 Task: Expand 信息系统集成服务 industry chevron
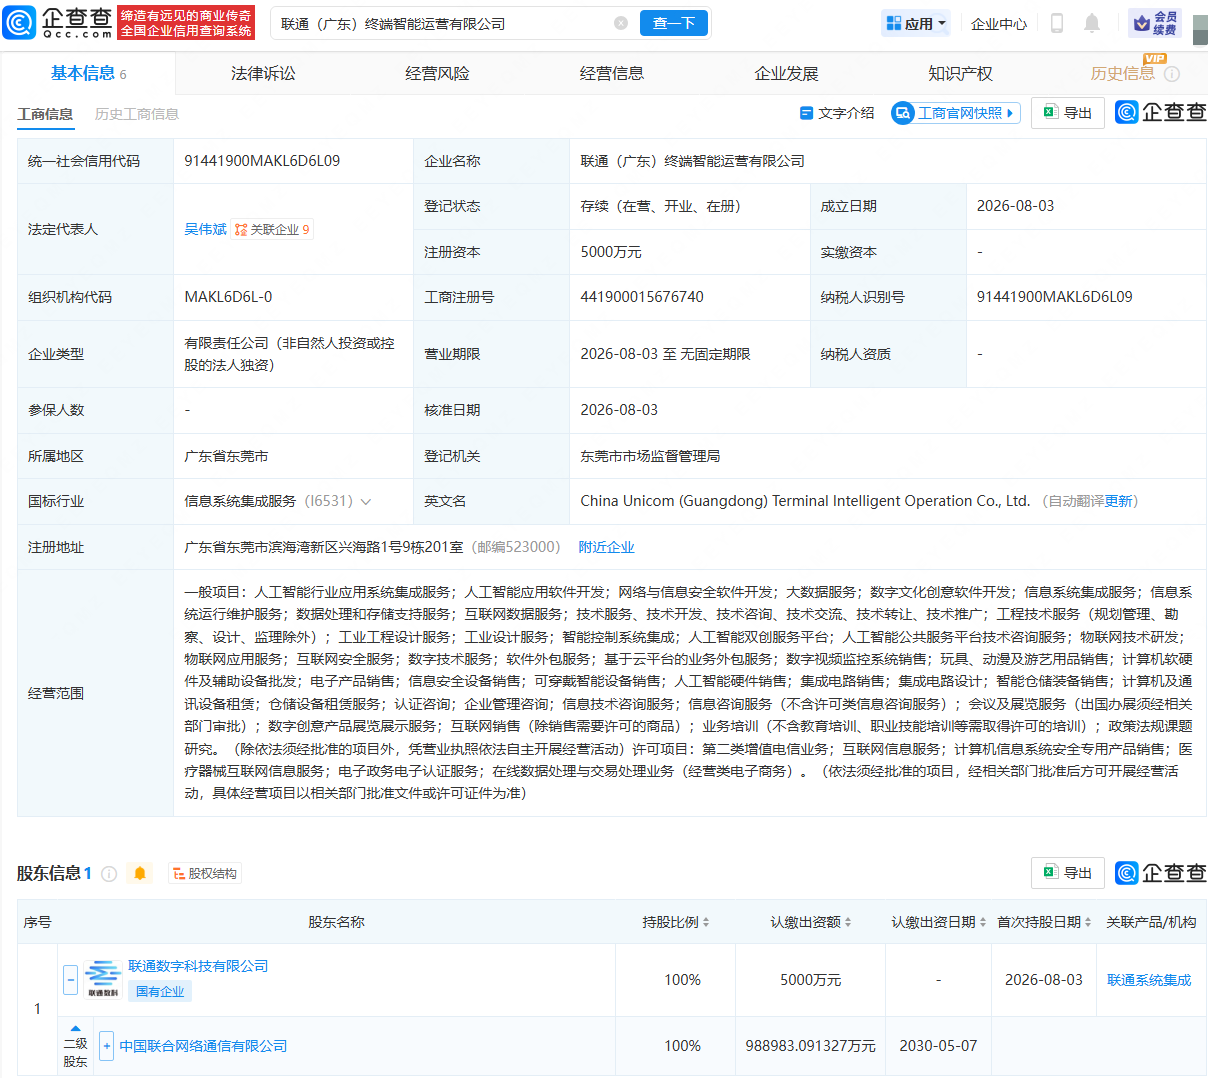tap(366, 502)
